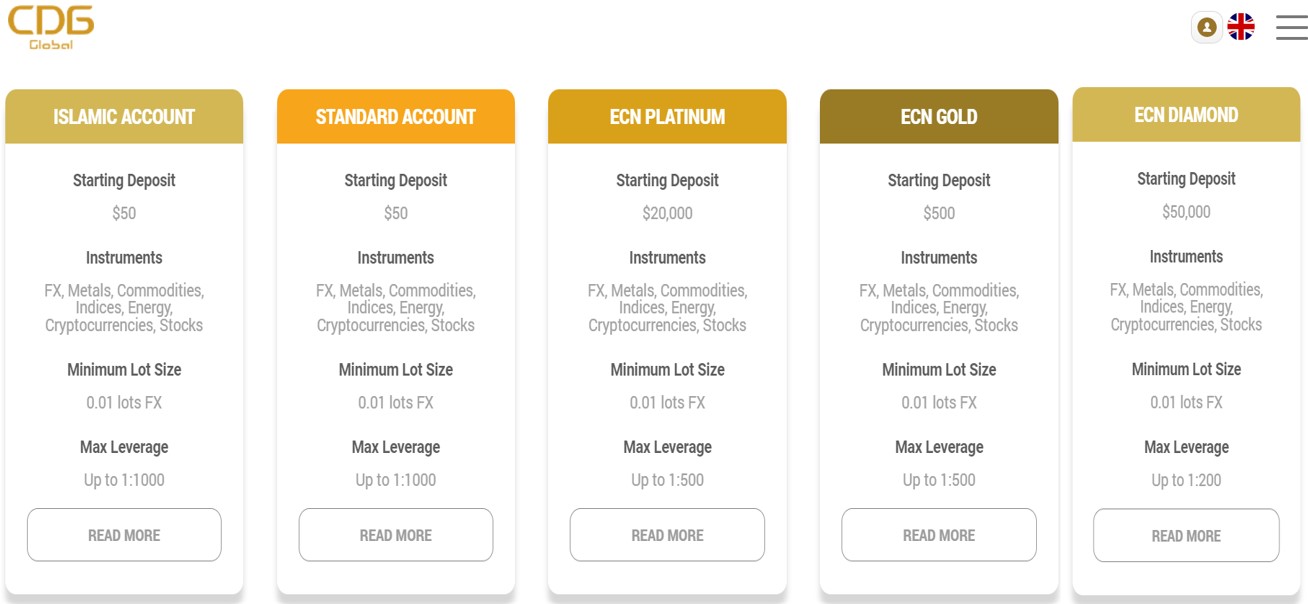The height and width of the screenshot is (604, 1308).
Task: Click Read More for Standard Account
Action: [x=396, y=535]
